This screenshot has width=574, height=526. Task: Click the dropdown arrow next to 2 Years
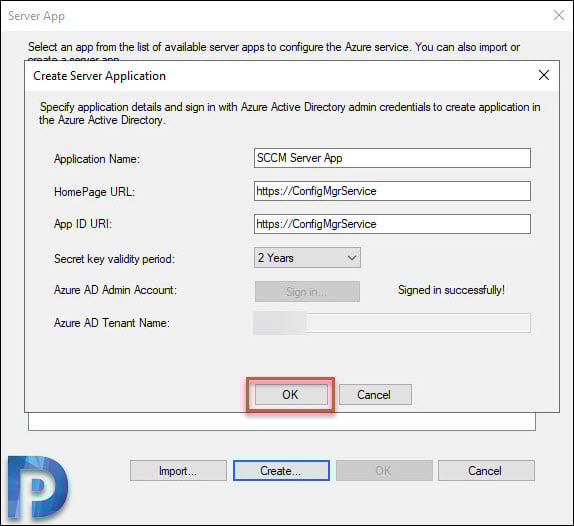click(x=351, y=258)
